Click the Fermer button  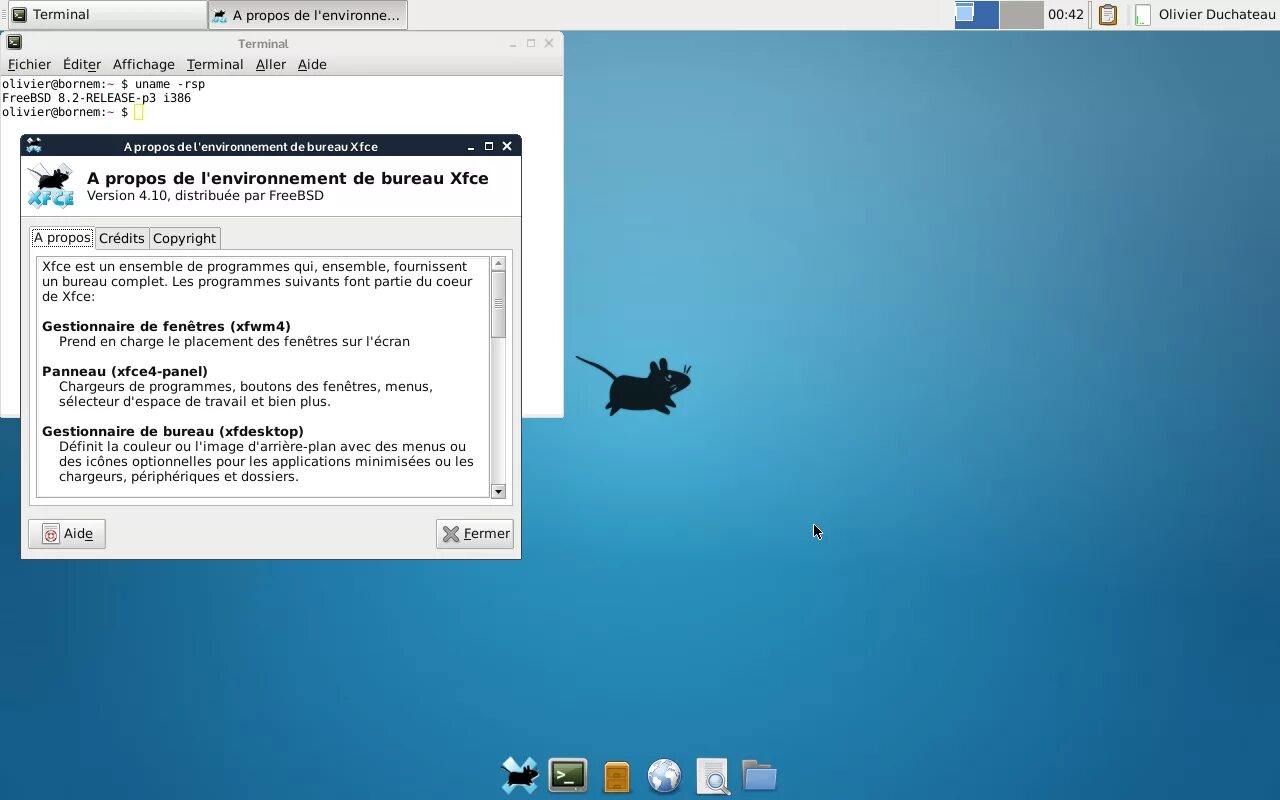[475, 534]
